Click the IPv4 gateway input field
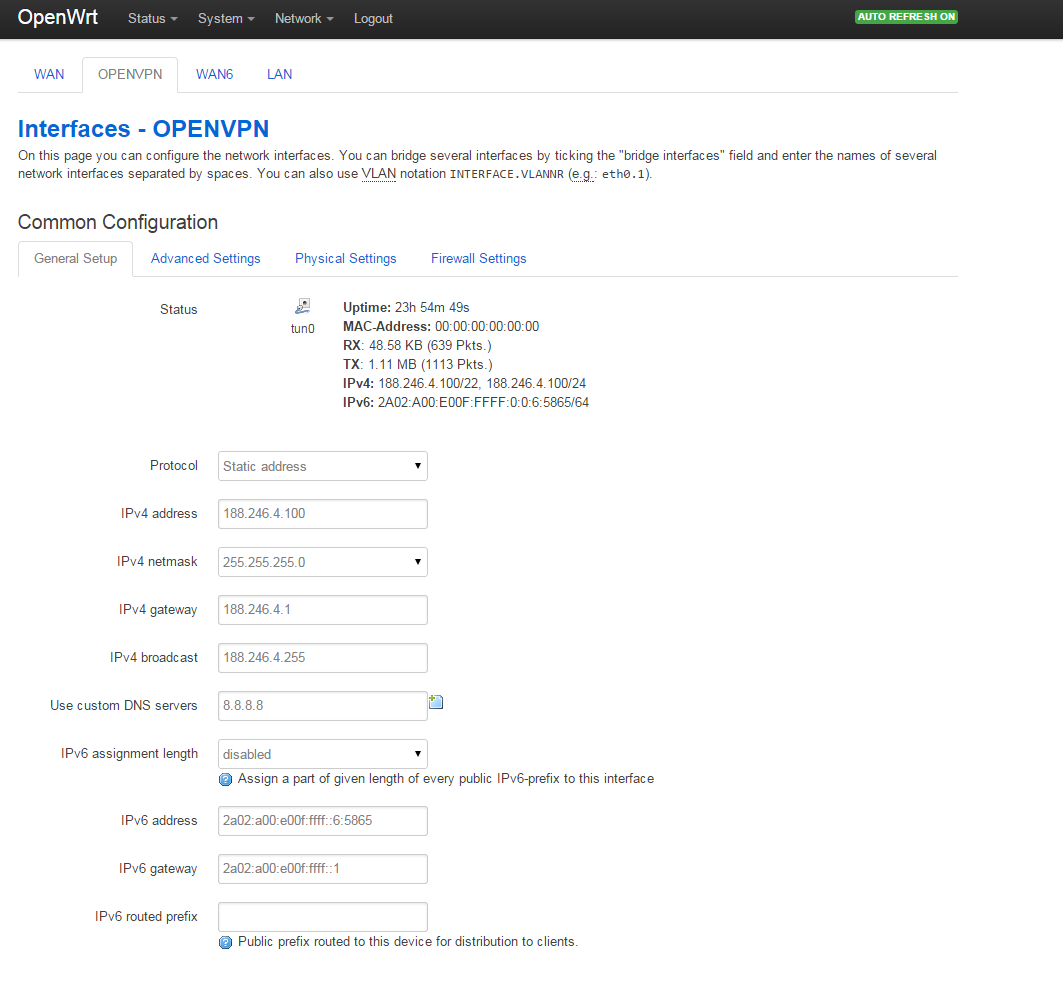This screenshot has width=1063, height=989. coord(322,610)
